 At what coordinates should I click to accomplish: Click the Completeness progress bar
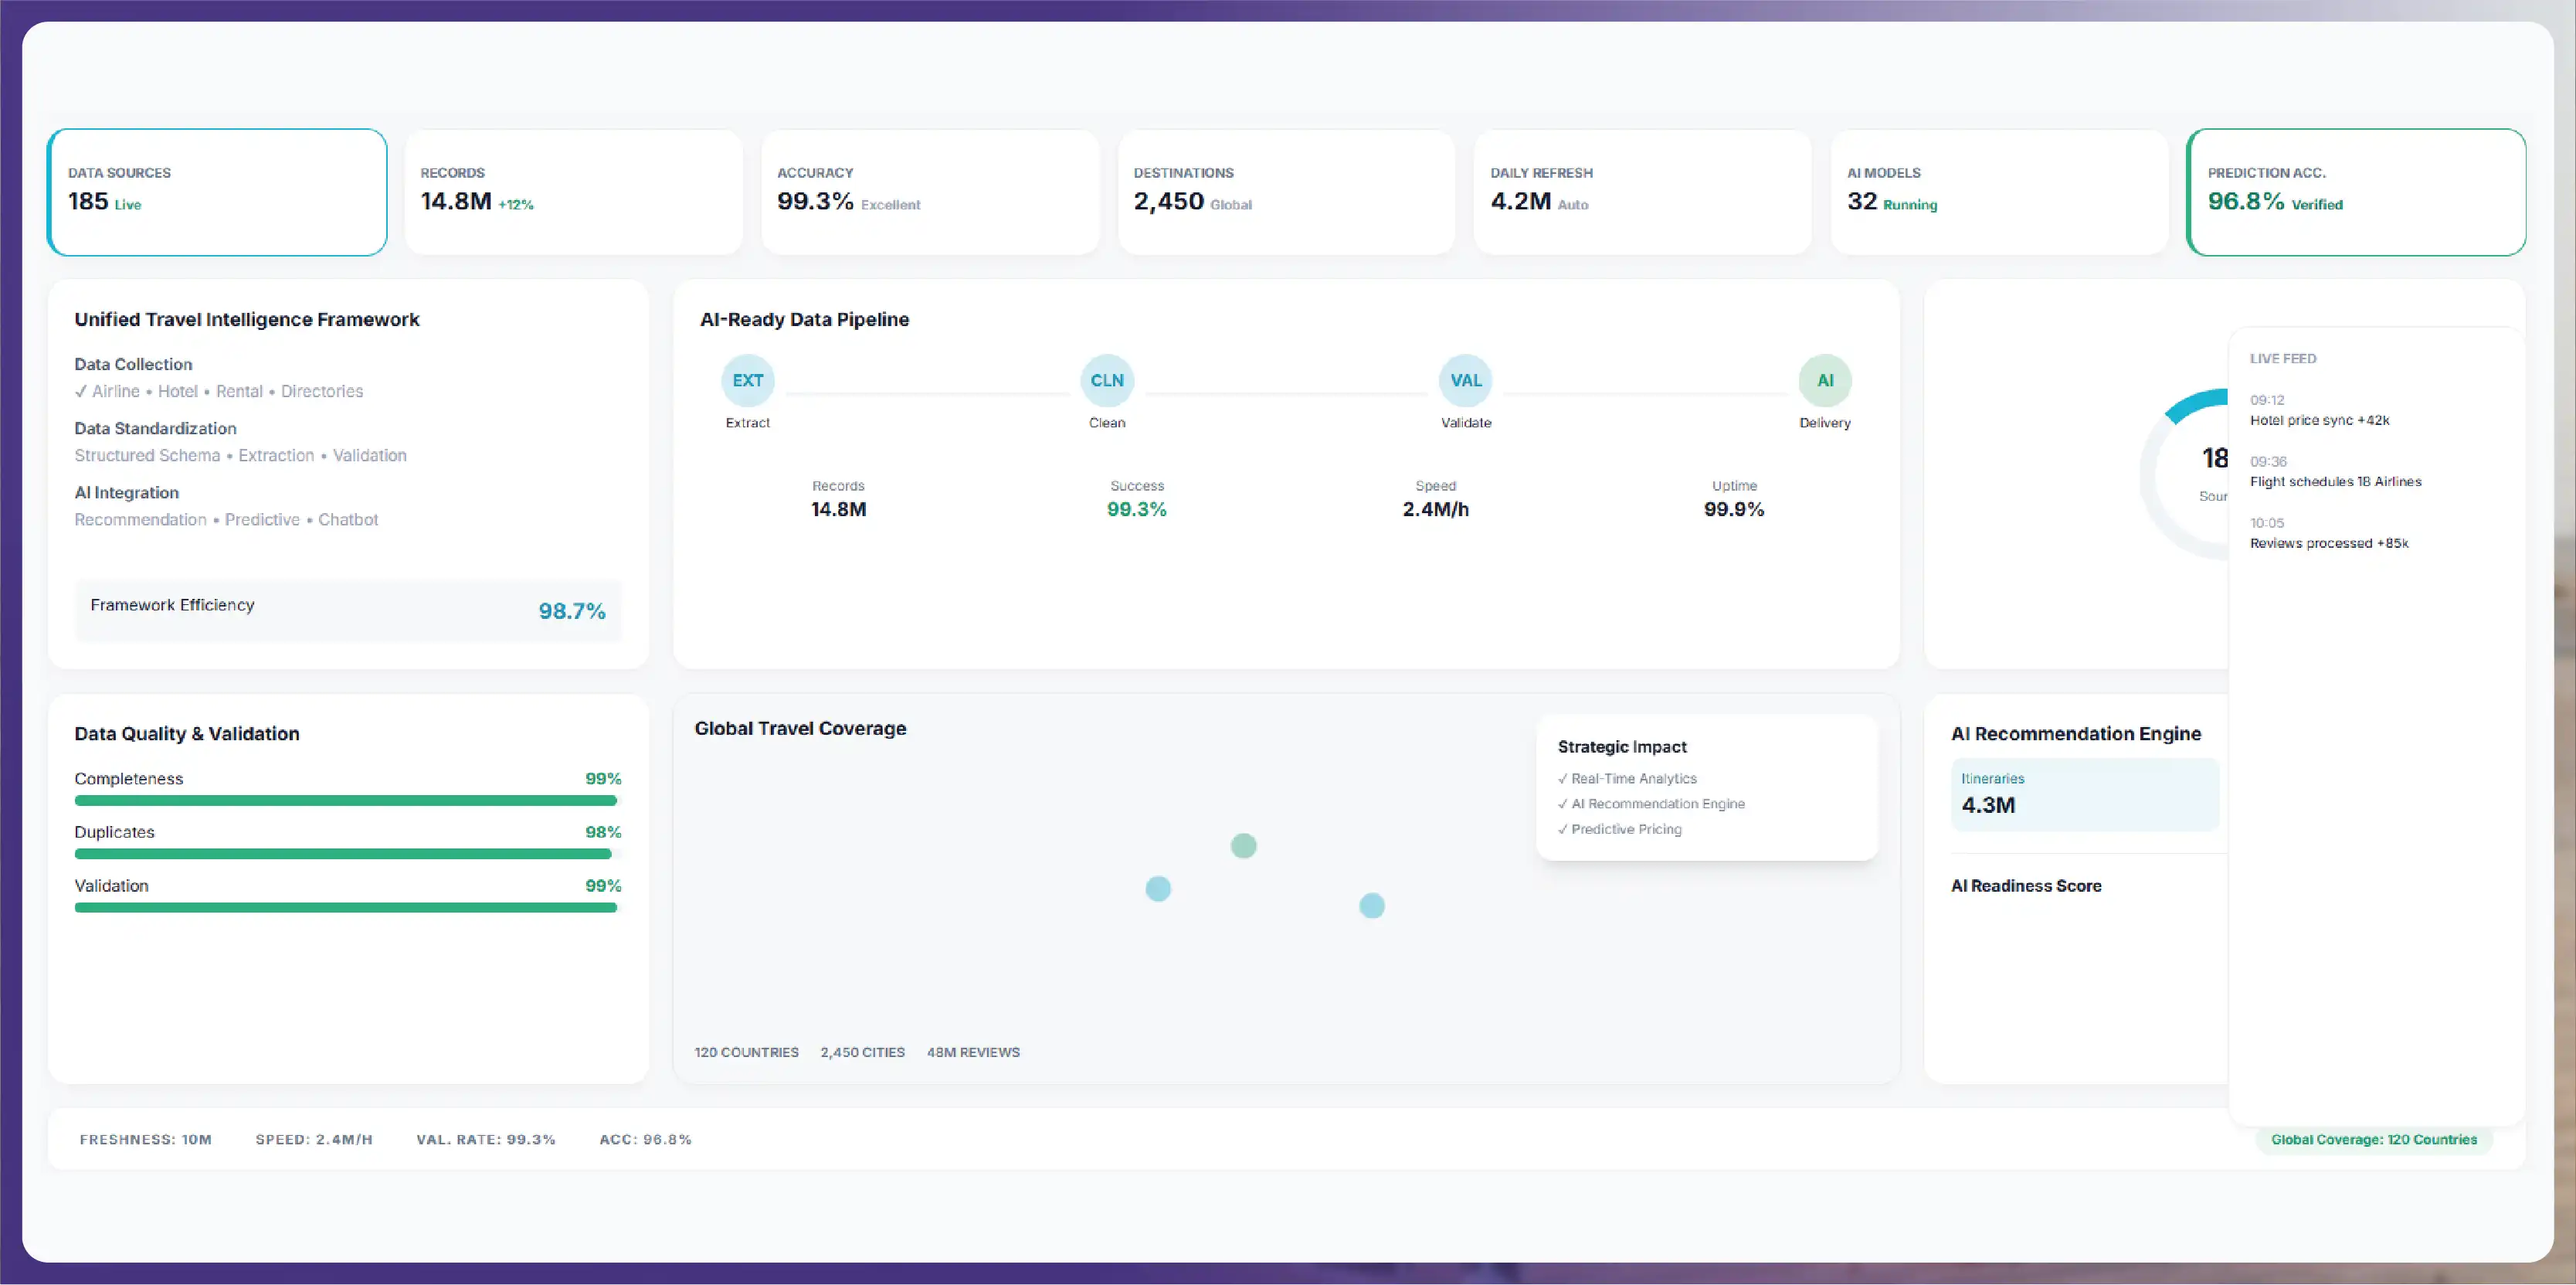pyautogui.click(x=347, y=801)
